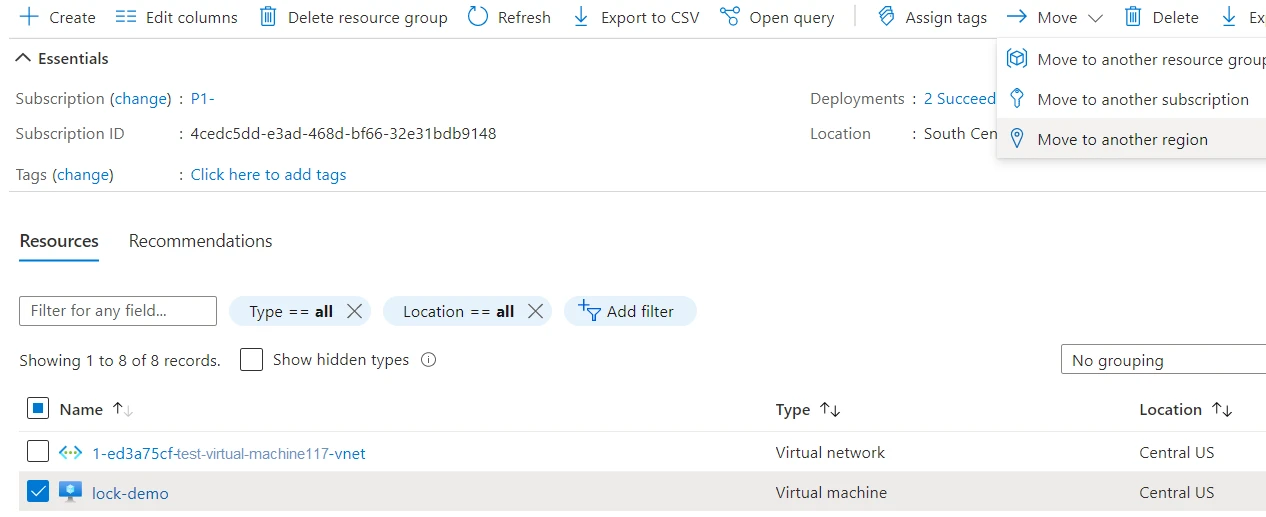The height and width of the screenshot is (517, 1266).
Task: Click the virtual machine icon in lock-demo row
Action: 70,492
